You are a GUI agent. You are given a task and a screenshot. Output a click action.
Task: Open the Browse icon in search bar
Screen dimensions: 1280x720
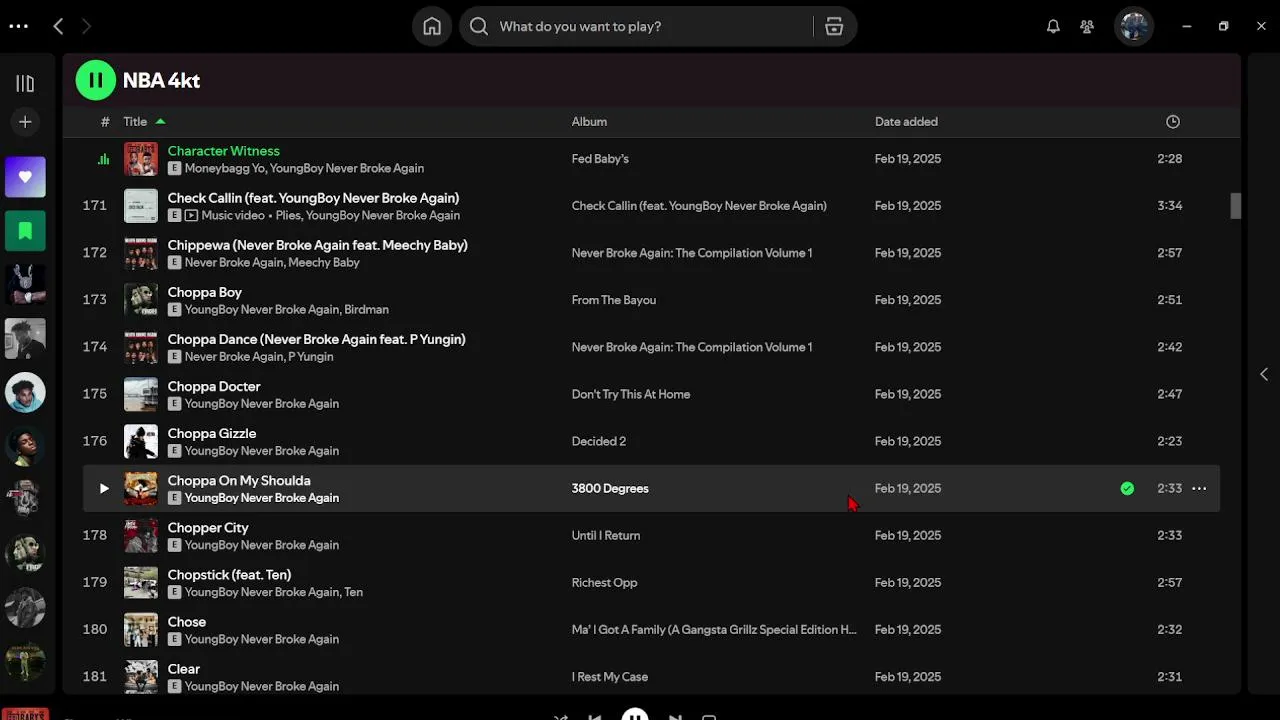pos(834,27)
